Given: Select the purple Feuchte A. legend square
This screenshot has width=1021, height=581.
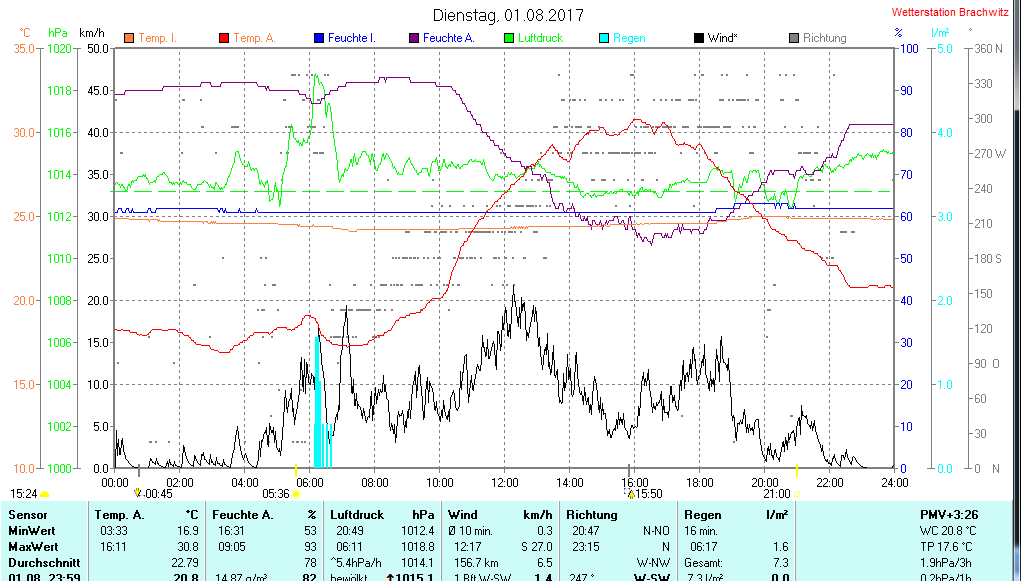Looking at the screenshot, I should tap(413, 38).
